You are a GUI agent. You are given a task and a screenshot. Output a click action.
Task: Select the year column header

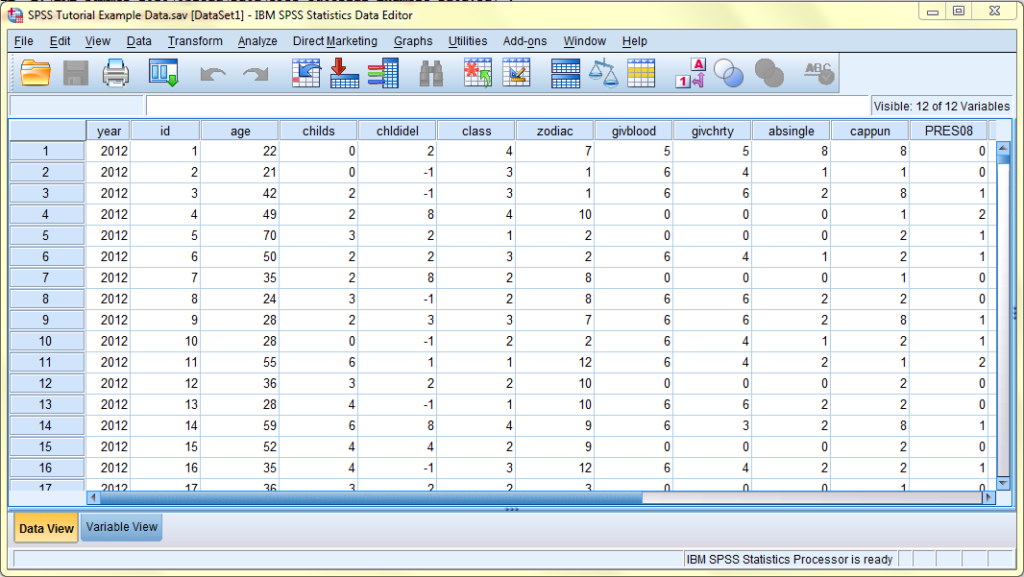108,131
